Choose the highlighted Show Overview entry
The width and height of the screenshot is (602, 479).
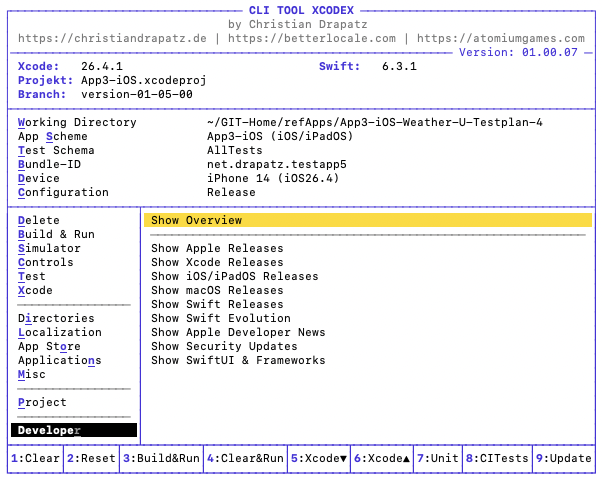368,220
